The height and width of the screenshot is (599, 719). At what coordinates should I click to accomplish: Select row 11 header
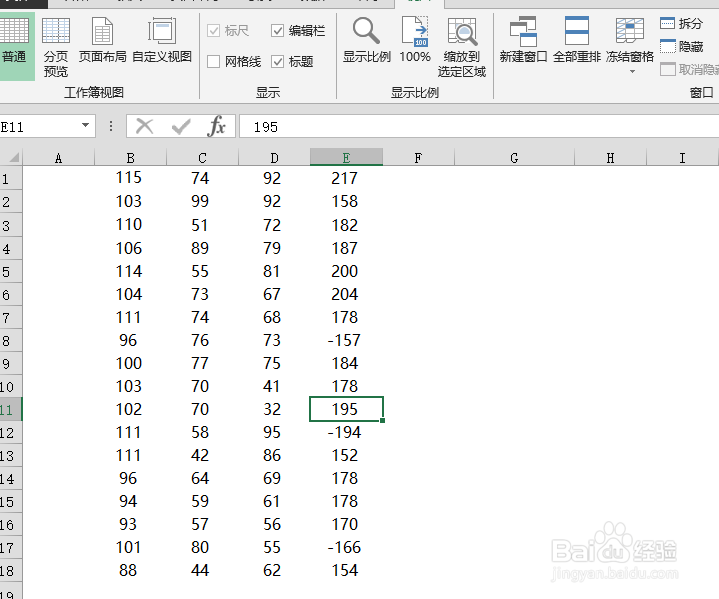[x=11, y=409]
